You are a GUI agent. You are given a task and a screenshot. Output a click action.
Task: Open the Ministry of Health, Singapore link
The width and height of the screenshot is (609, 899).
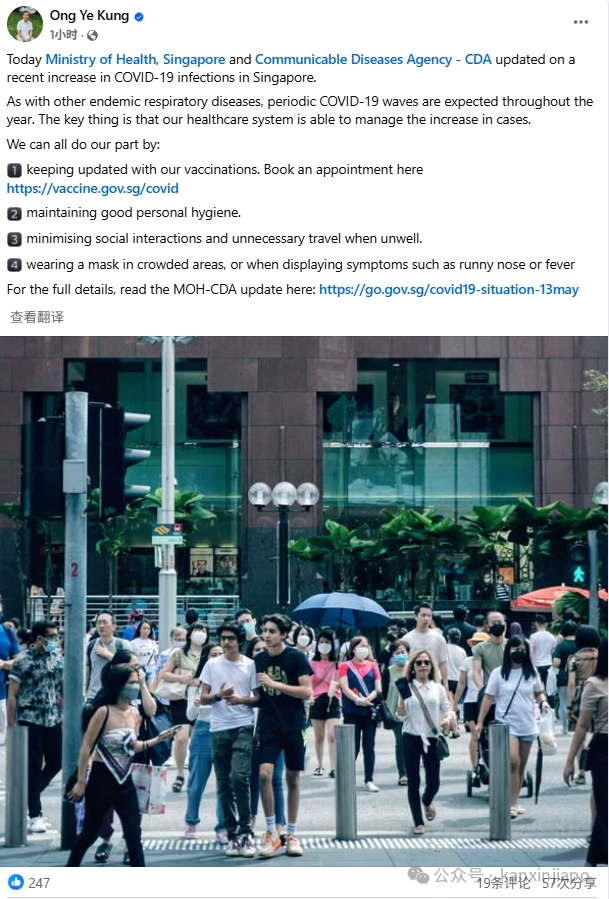pos(135,59)
